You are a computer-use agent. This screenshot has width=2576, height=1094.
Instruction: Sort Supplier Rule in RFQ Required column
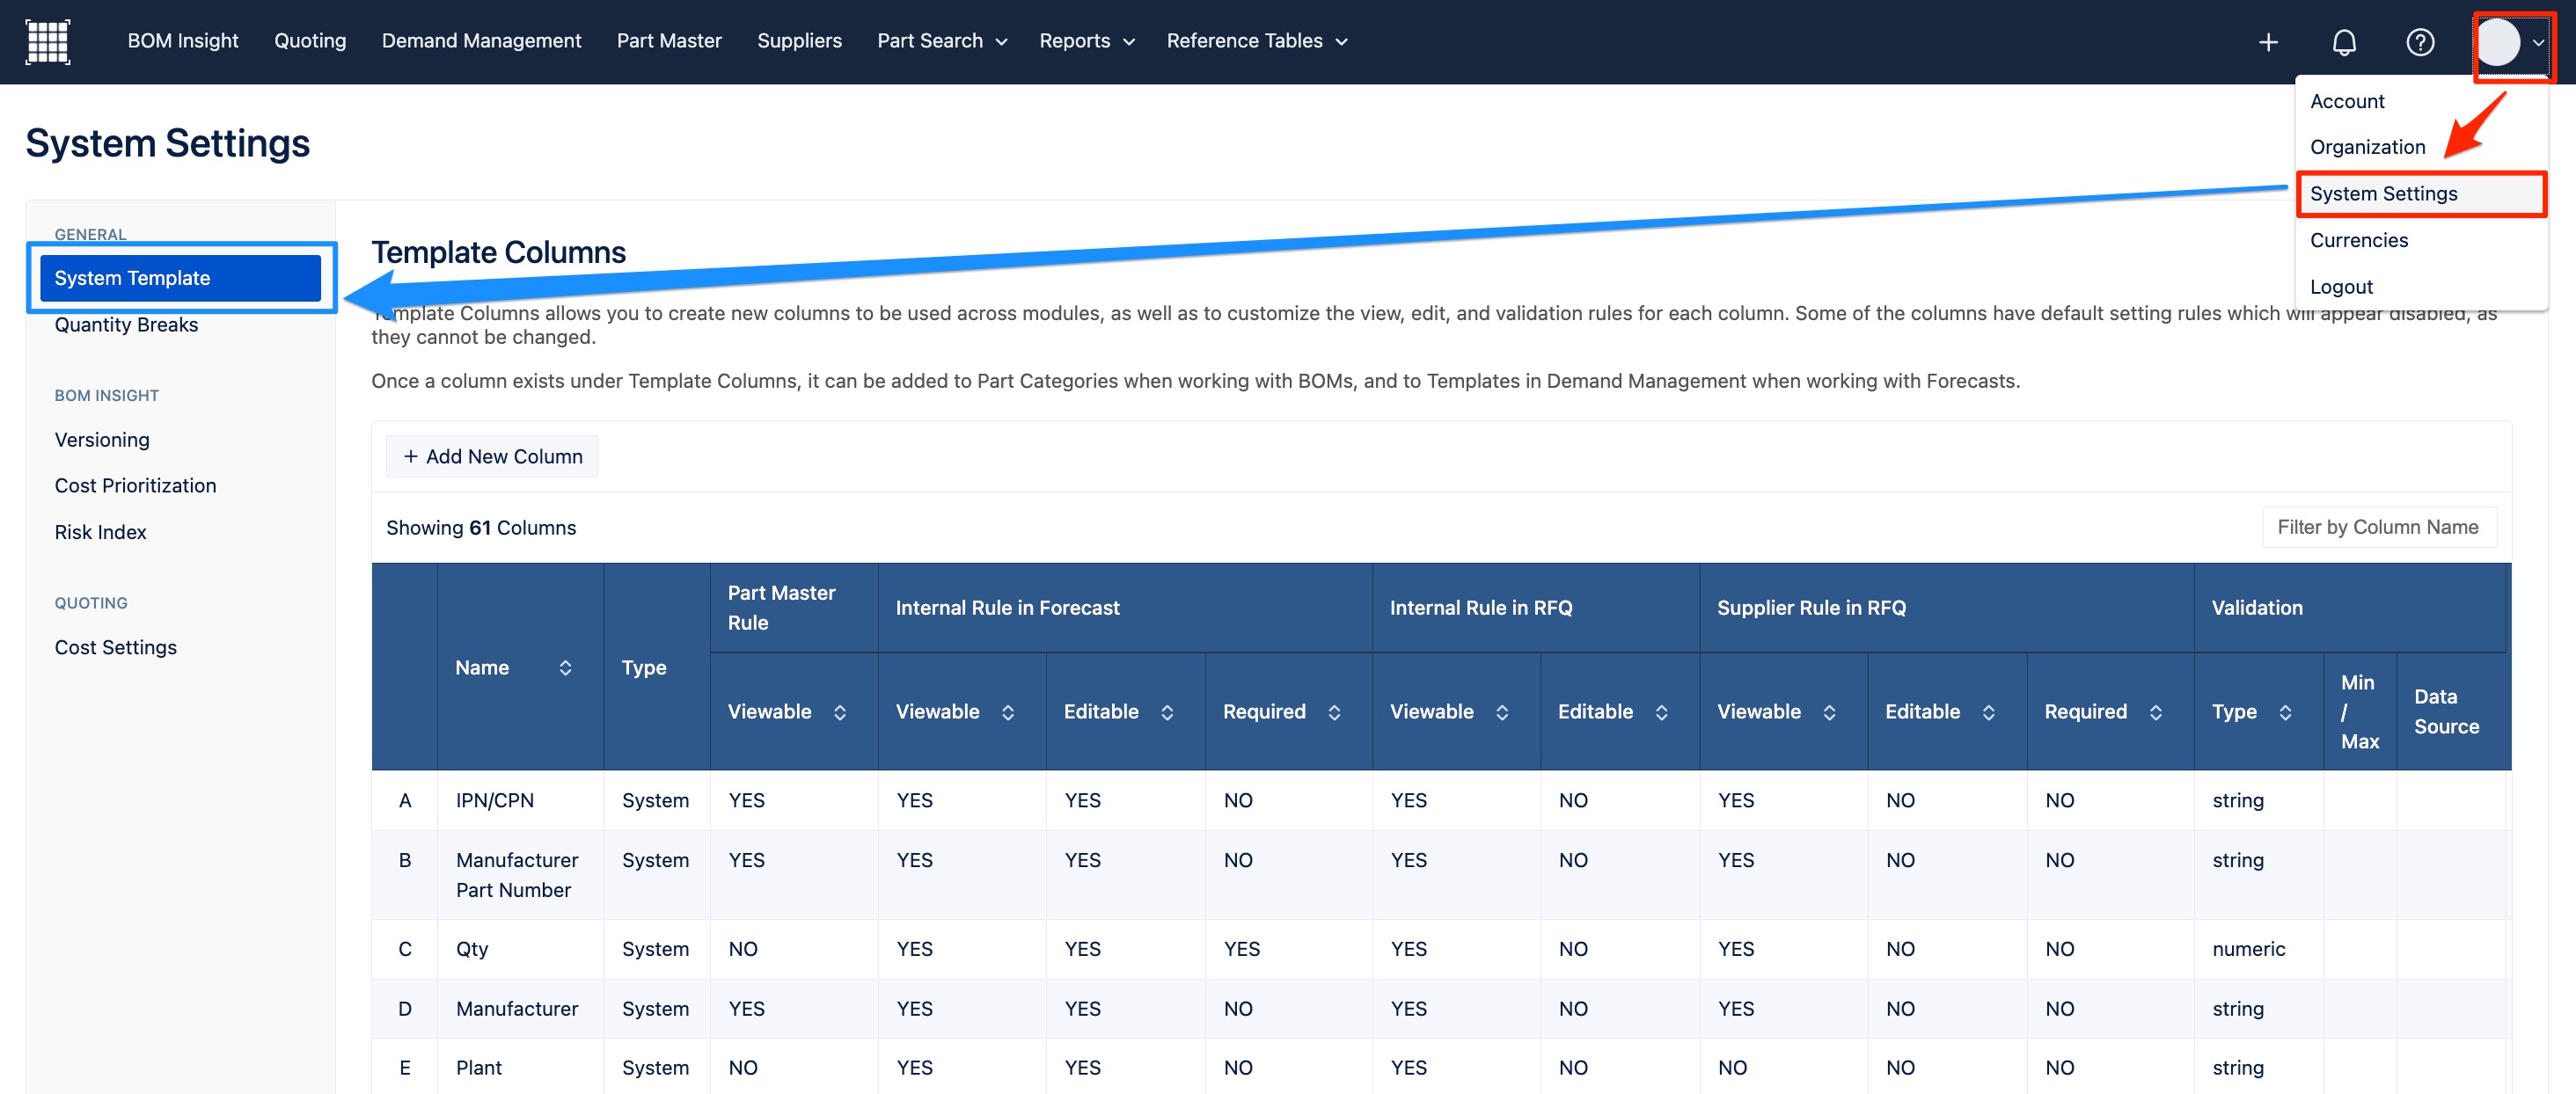coord(2155,712)
